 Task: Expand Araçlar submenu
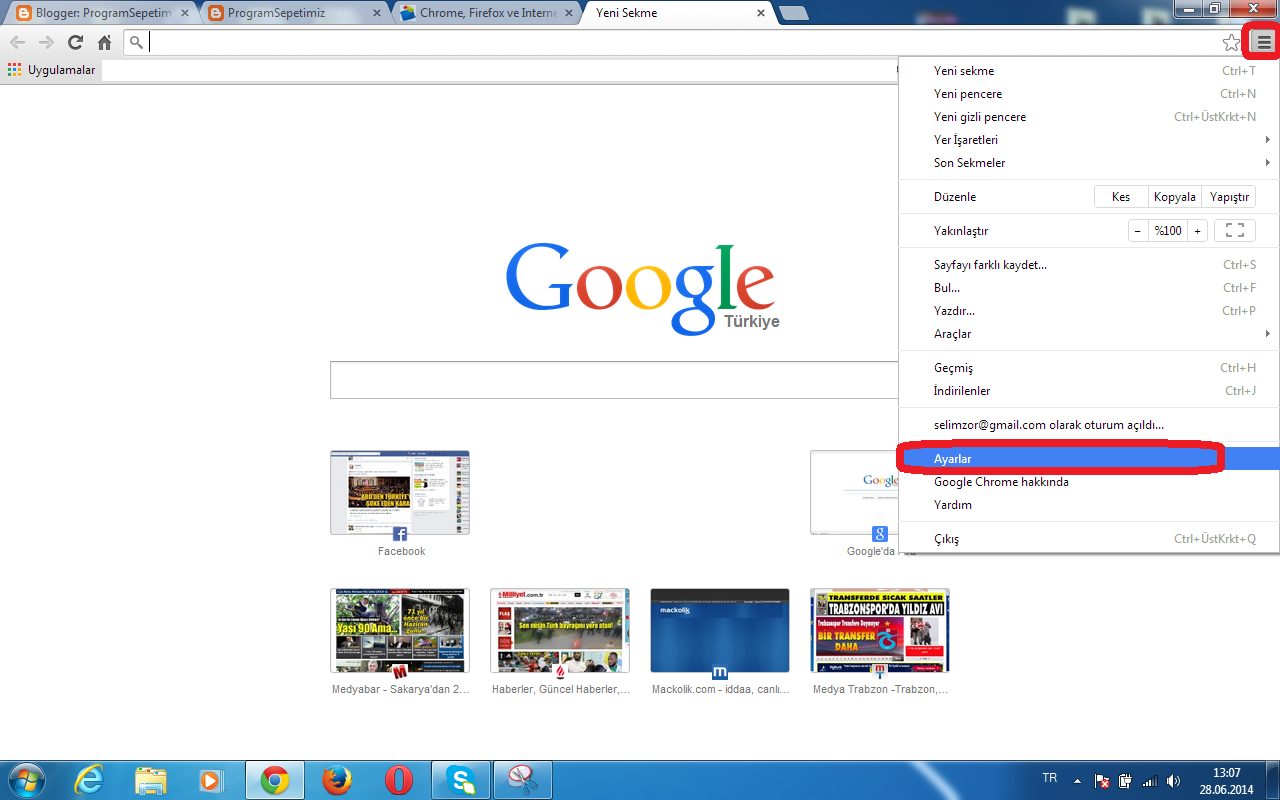[x=1089, y=334]
